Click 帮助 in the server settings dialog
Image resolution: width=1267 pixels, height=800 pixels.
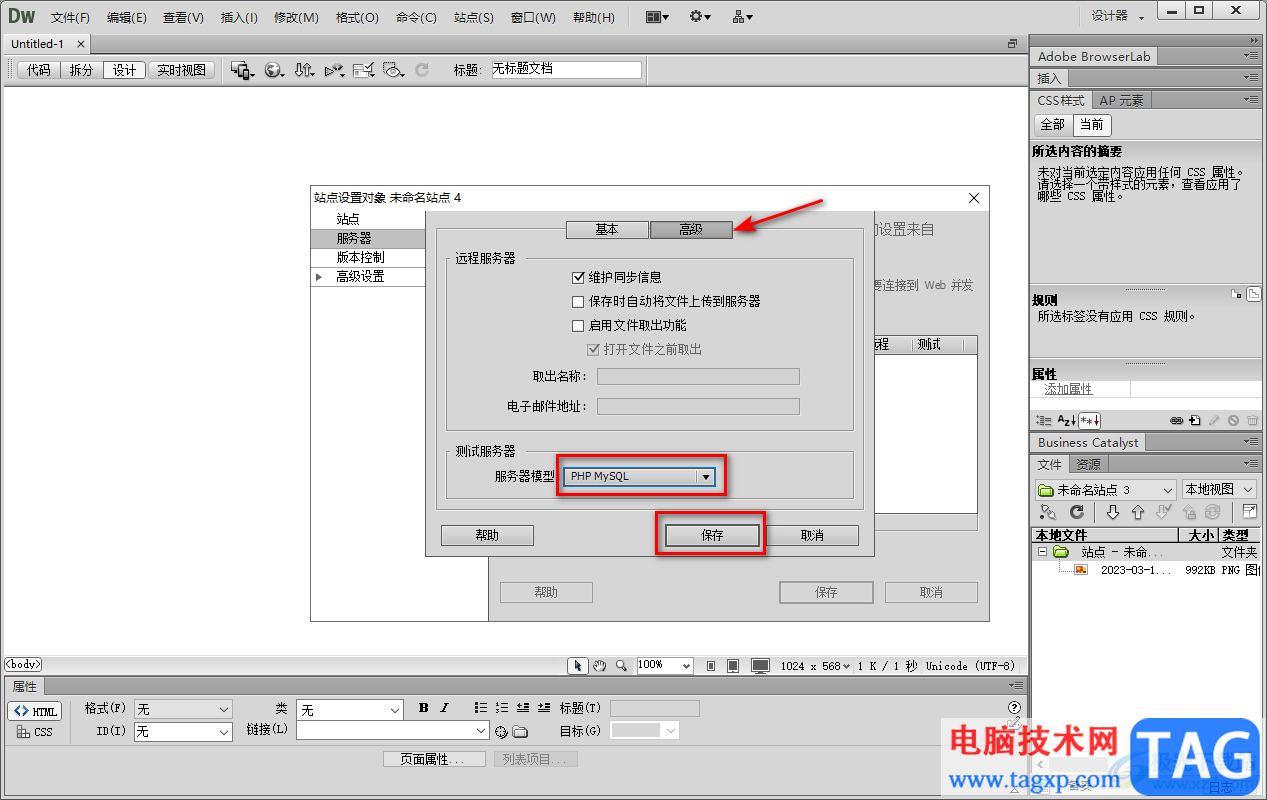pyautogui.click(x=487, y=535)
